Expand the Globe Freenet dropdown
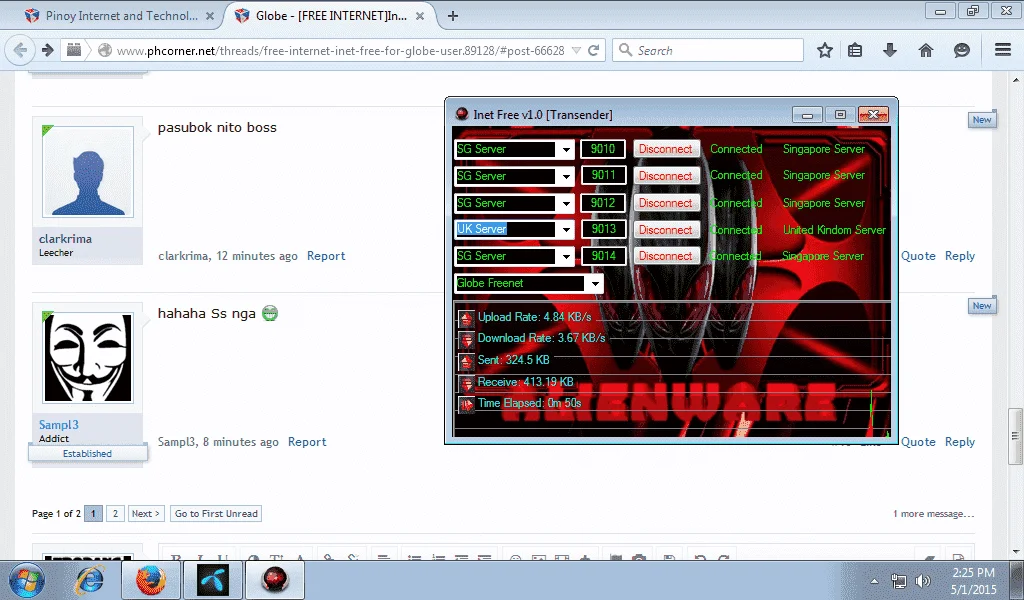 [x=594, y=283]
